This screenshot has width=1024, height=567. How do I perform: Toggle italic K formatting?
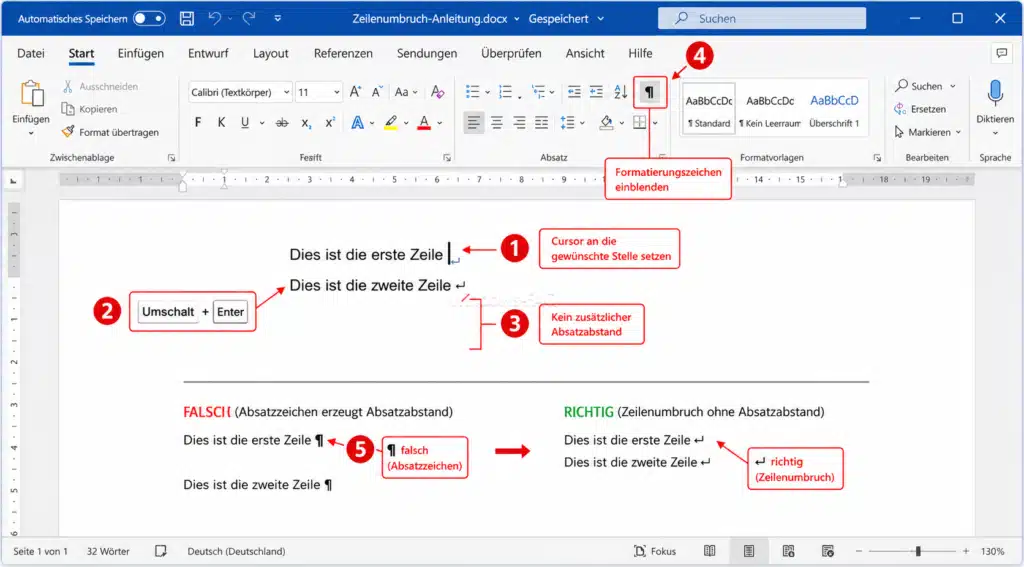pos(221,122)
